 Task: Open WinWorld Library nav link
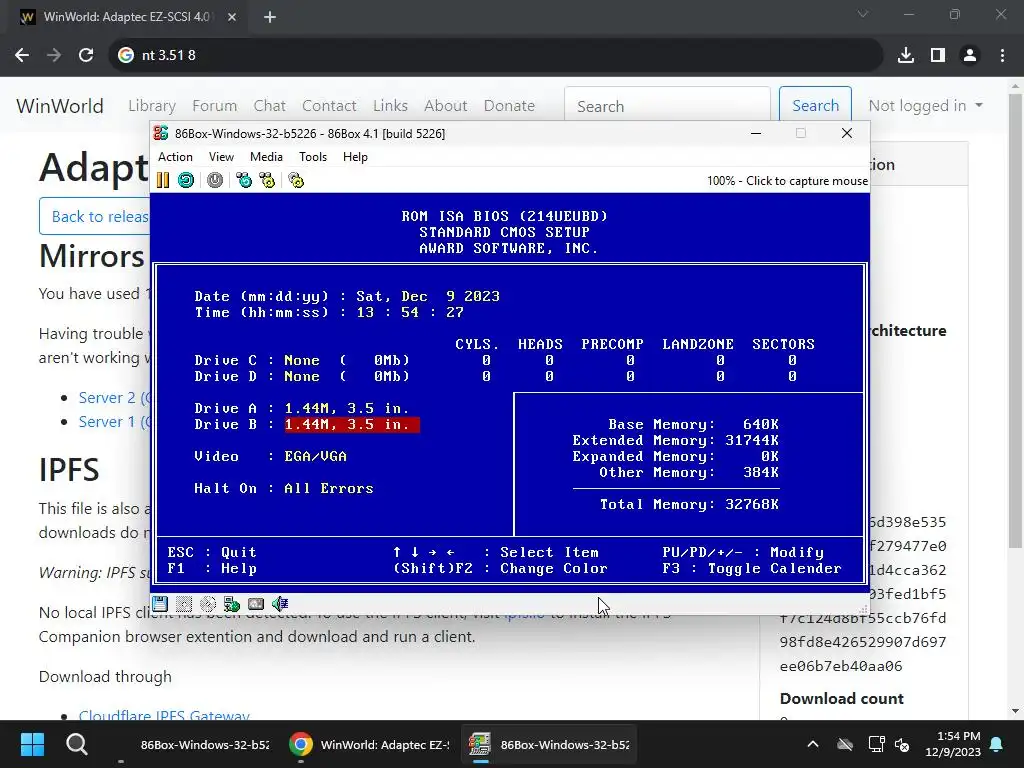click(x=152, y=106)
